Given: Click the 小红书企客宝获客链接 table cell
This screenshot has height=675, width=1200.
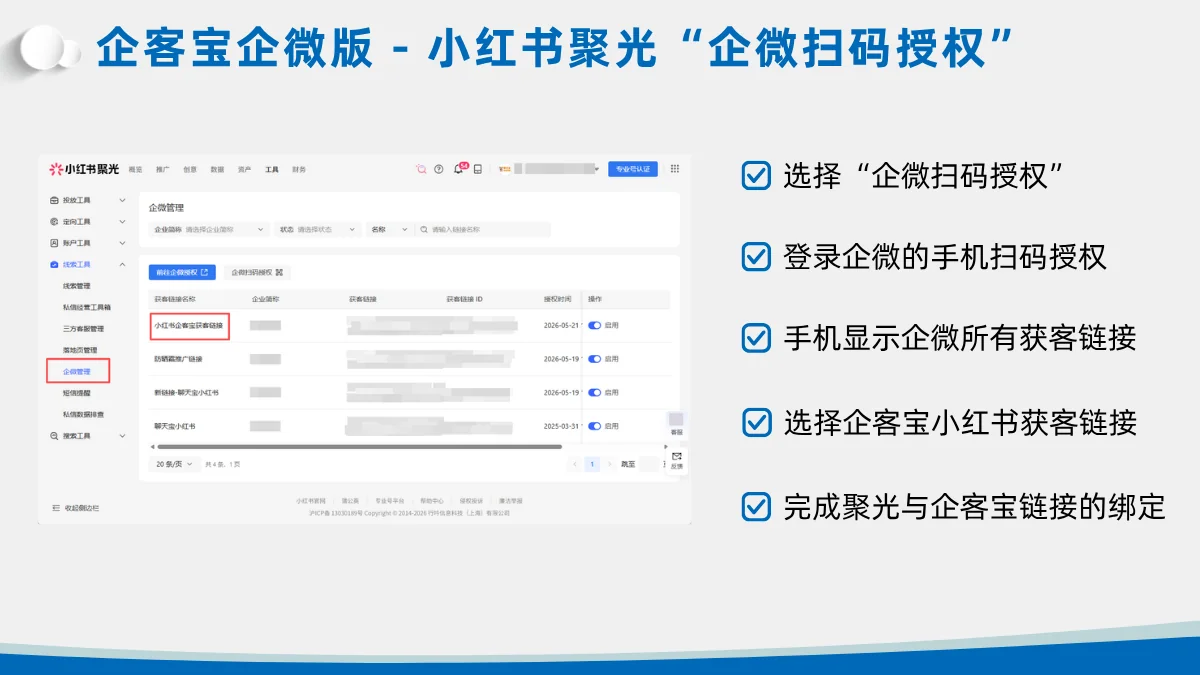Looking at the screenshot, I should [190, 325].
